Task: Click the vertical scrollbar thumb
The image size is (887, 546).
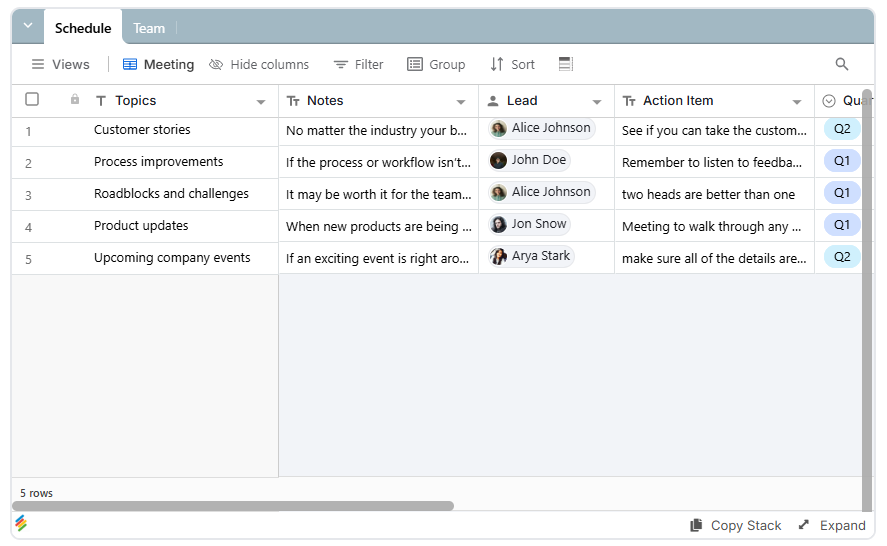Action: [x=867, y=300]
